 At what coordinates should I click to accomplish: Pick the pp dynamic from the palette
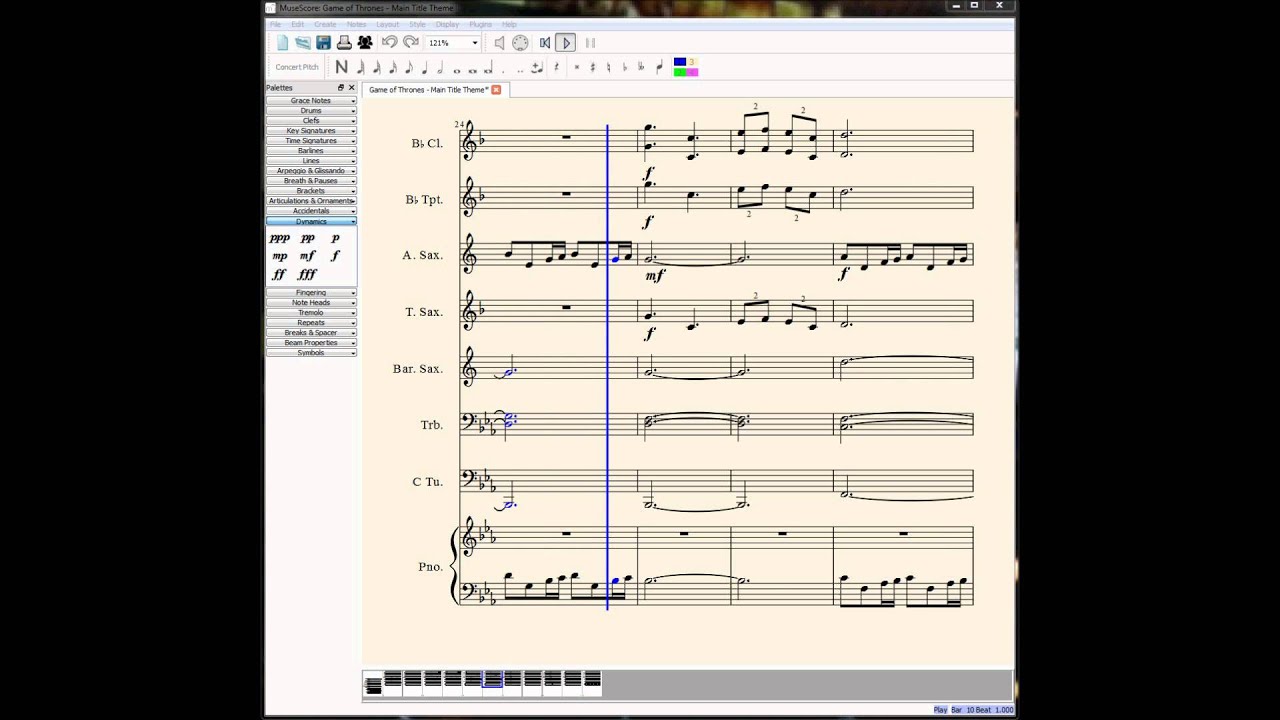[307, 239]
